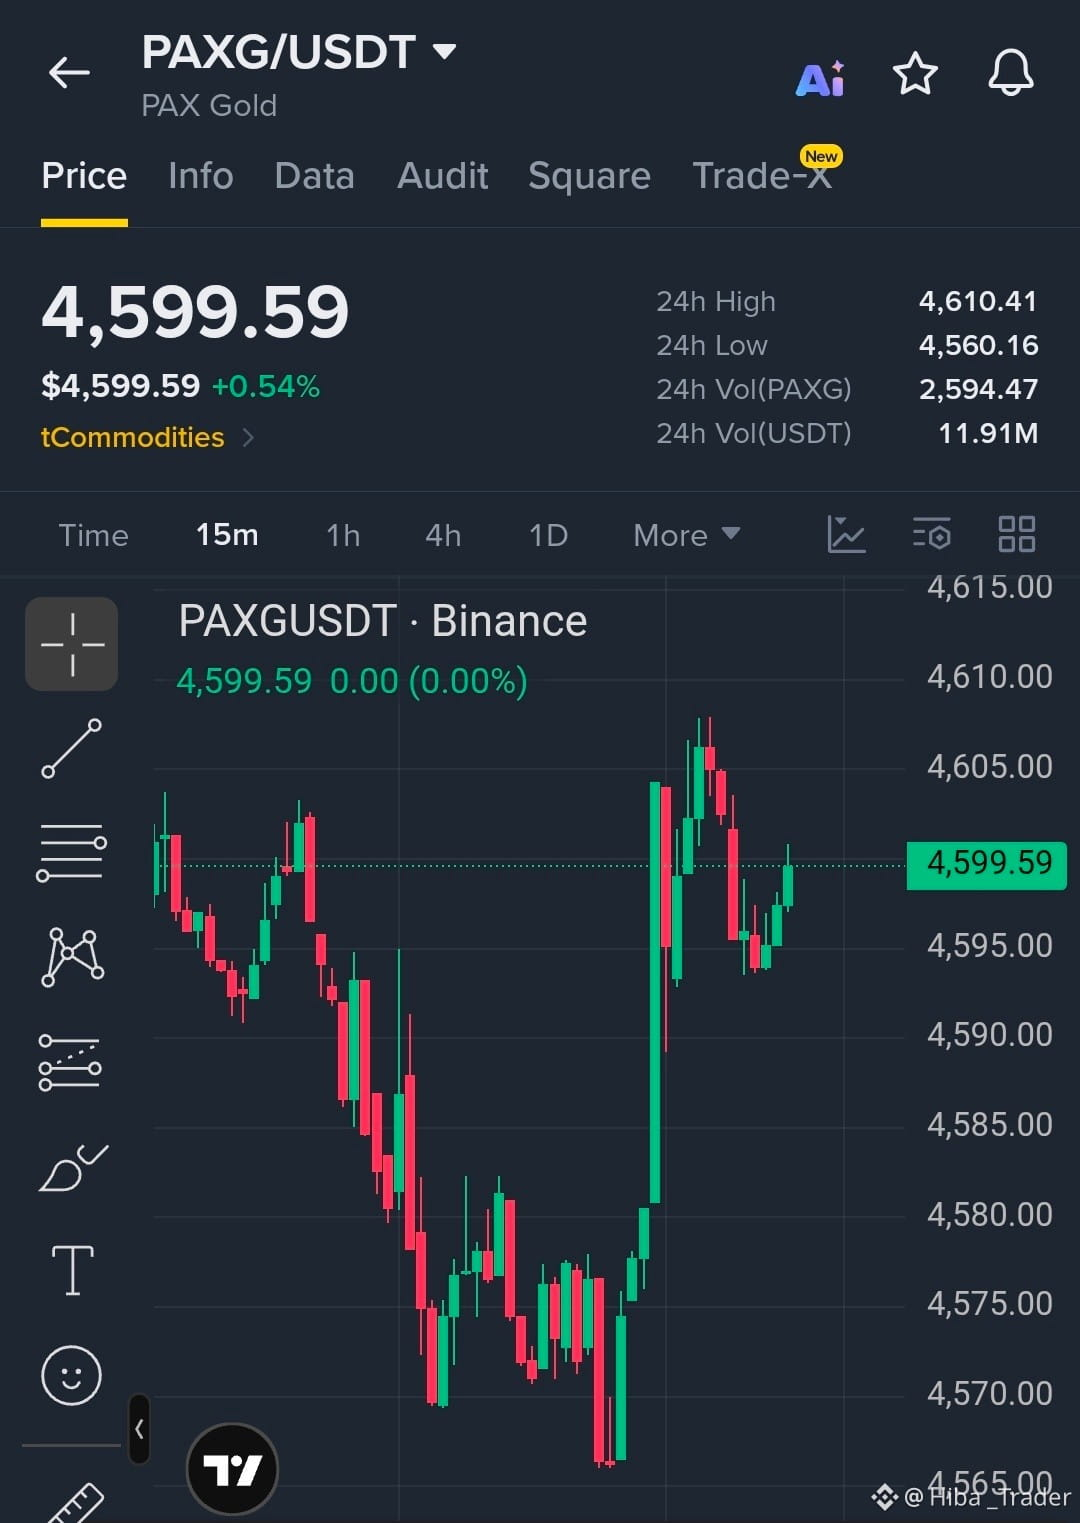Viewport: 1080px width, 1523px height.
Task: Tap the 24h Vol(PAXG) value 2,594.47
Action: pyautogui.click(x=978, y=389)
